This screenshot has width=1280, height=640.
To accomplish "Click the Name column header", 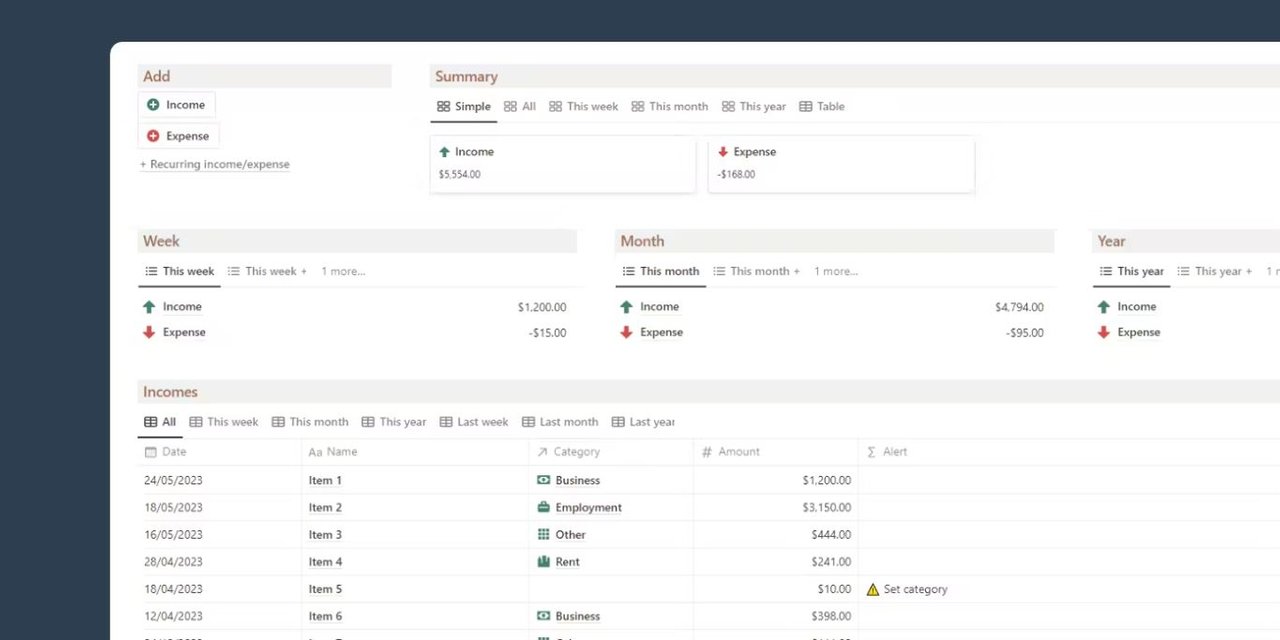I will [415, 452].
